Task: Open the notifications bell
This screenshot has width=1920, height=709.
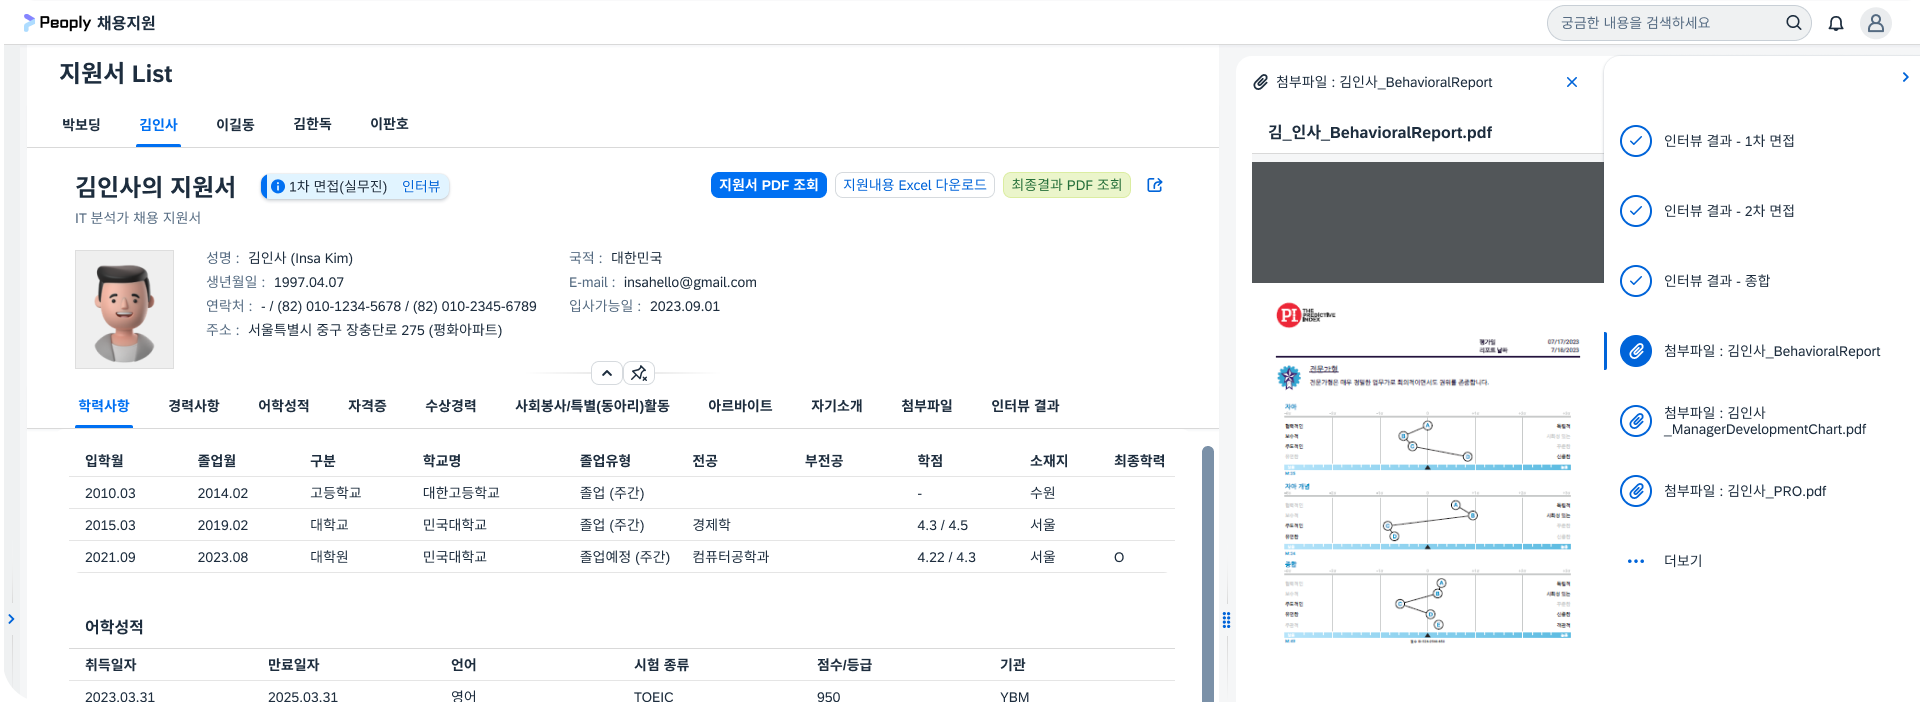Action: [x=1836, y=23]
